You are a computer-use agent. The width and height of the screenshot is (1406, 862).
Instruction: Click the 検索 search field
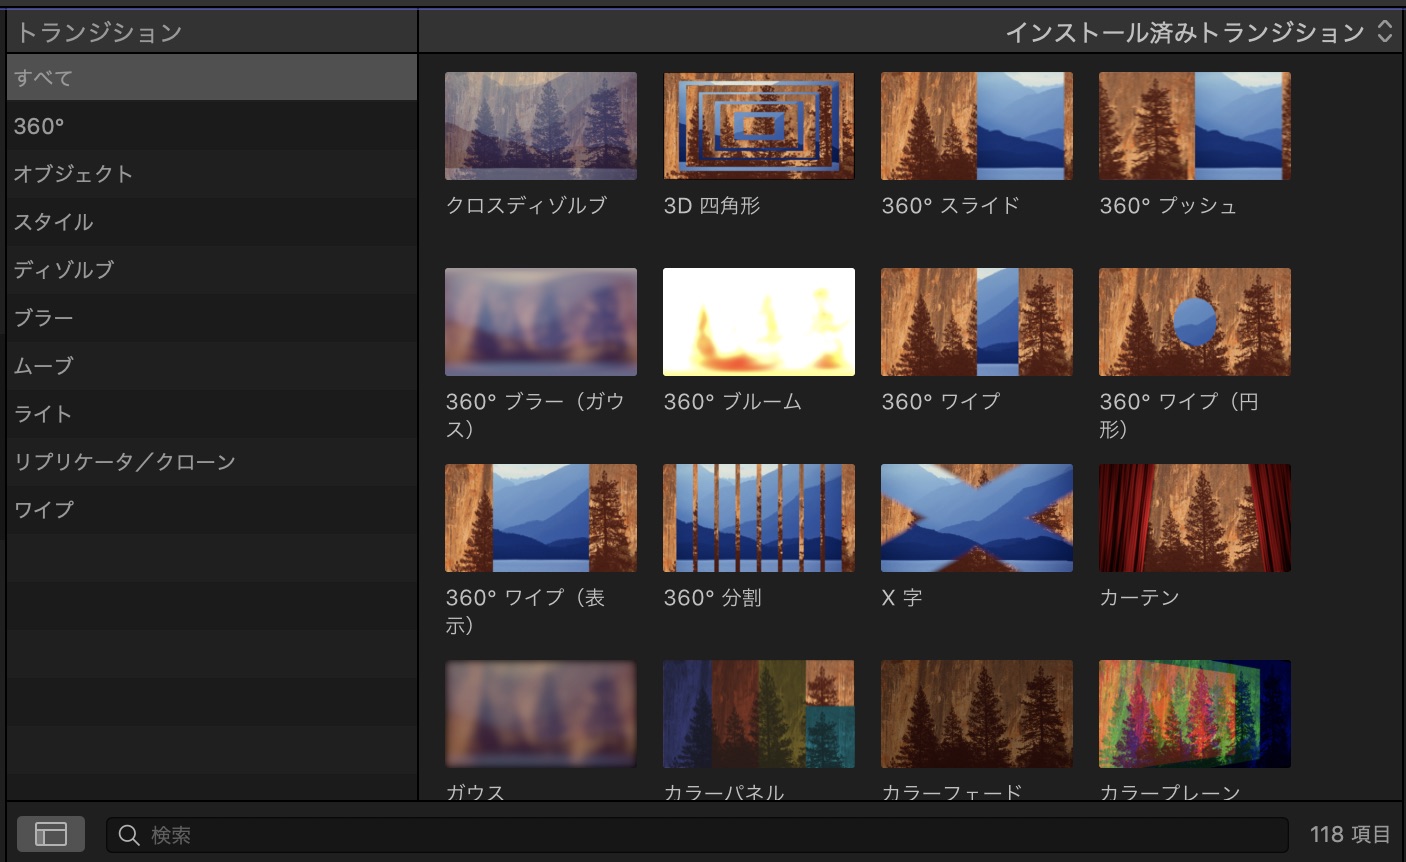(700, 835)
